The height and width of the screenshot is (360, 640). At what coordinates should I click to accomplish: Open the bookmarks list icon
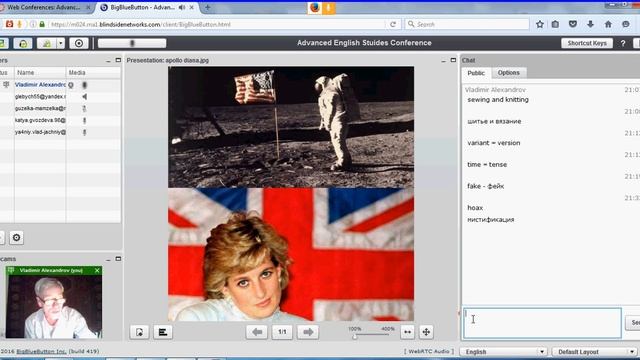(x=555, y=24)
